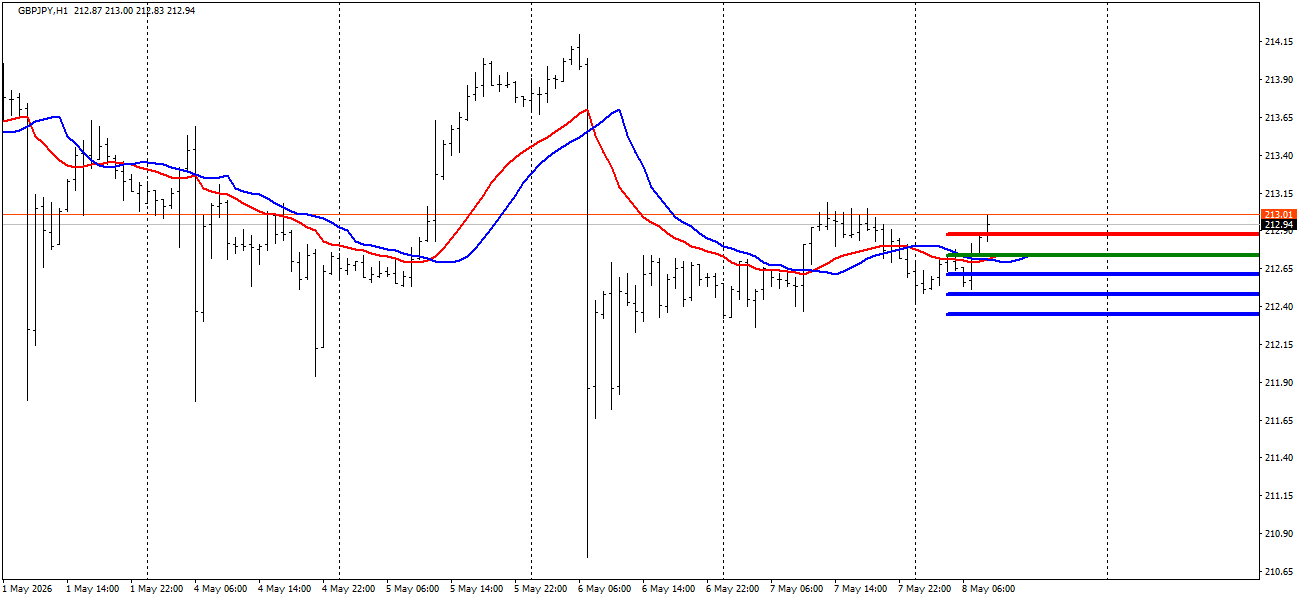1300x600 pixels.
Task: Click the bottom of the long 6 May spike candle
Action: (x=587, y=556)
